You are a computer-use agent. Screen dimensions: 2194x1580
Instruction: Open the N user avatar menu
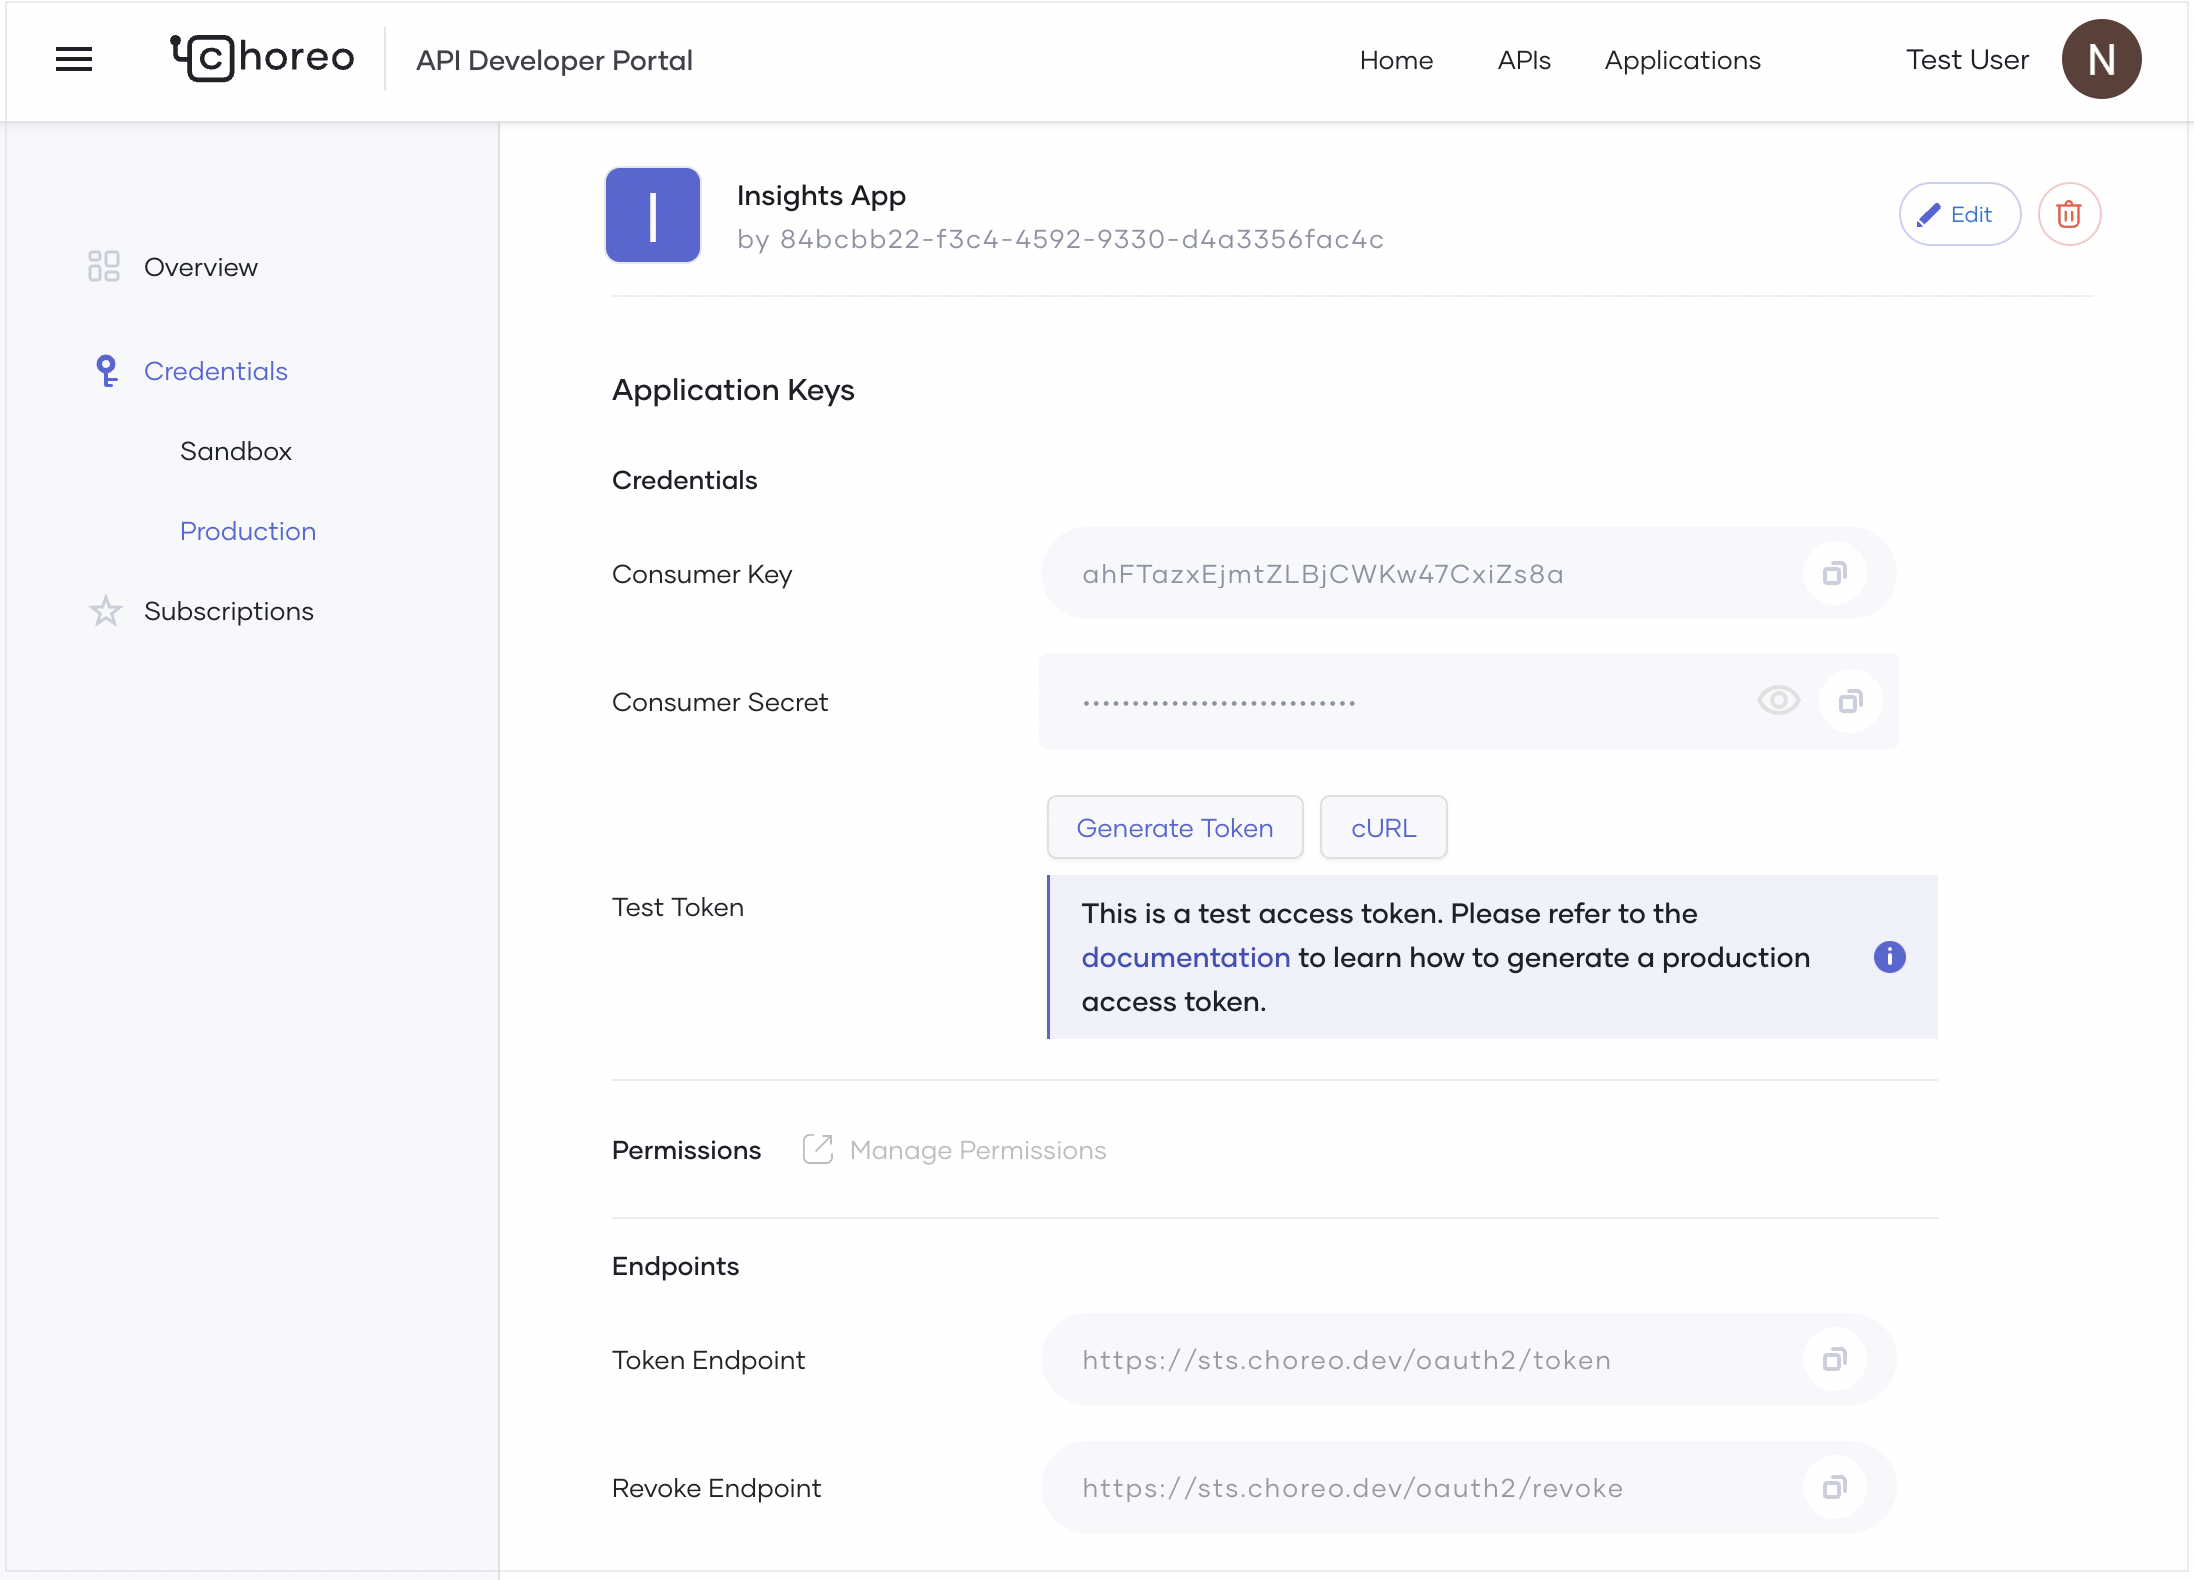(2101, 60)
